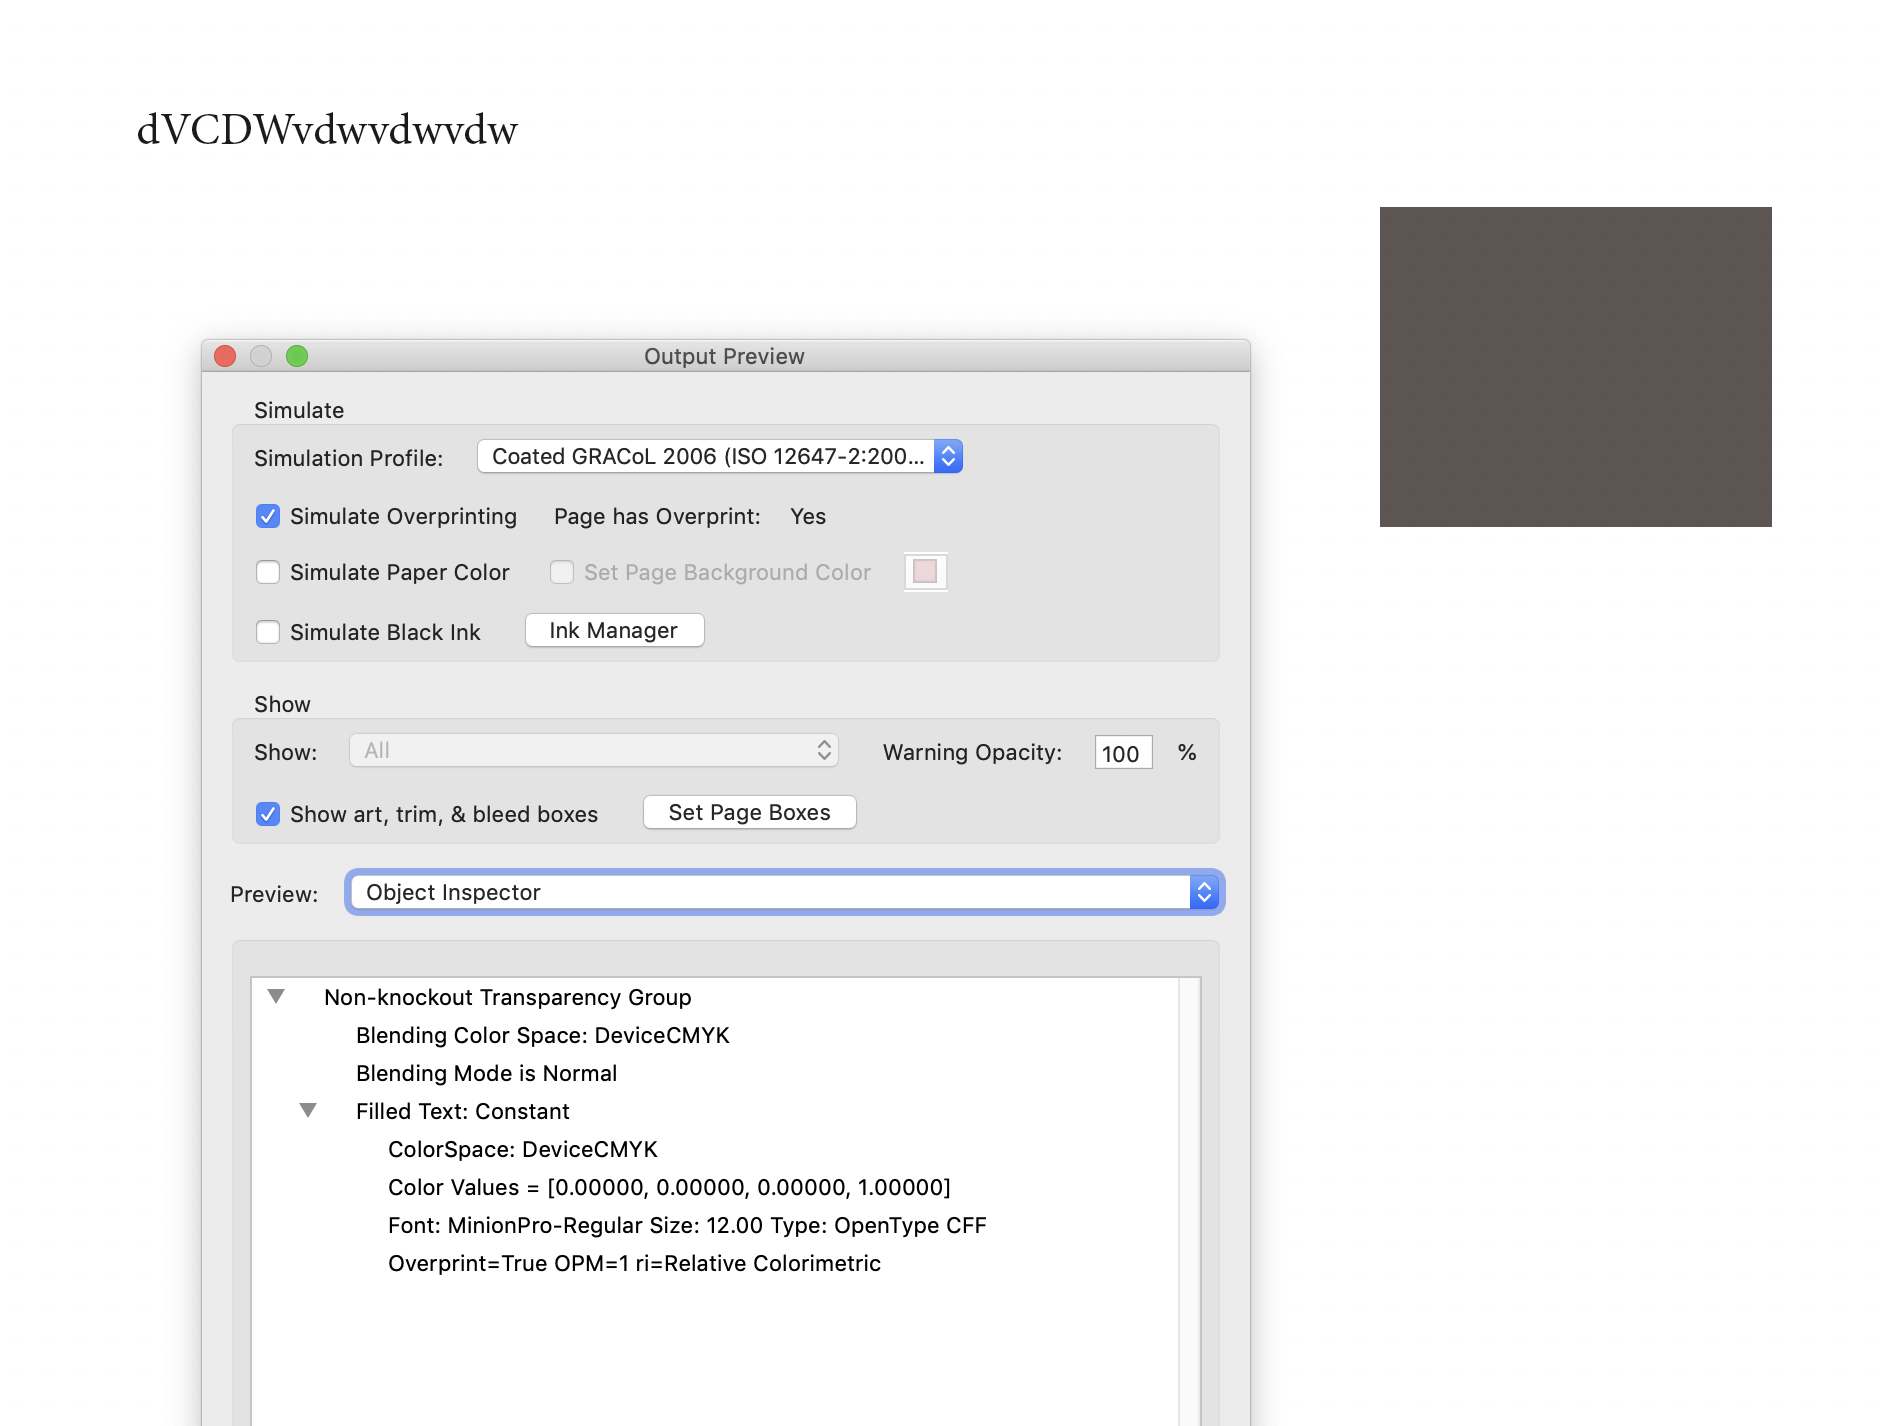The width and height of the screenshot is (1890, 1426).
Task: Uncheck Show art, trim, & bleed boxes
Action: pos(267,814)
